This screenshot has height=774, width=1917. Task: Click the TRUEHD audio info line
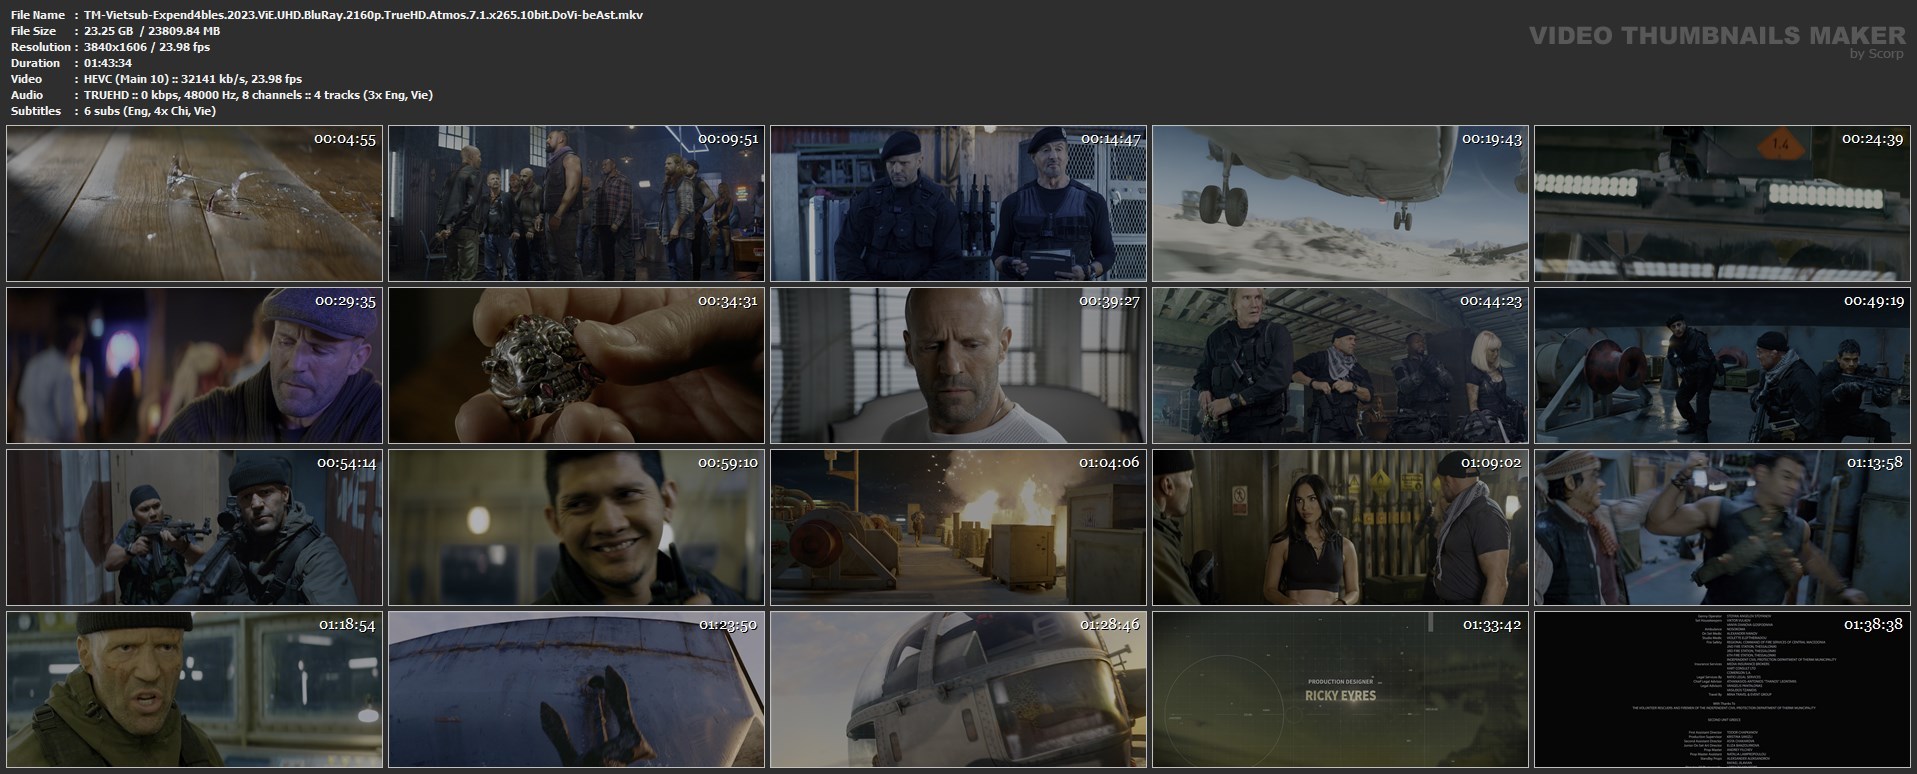click(258, 95)
